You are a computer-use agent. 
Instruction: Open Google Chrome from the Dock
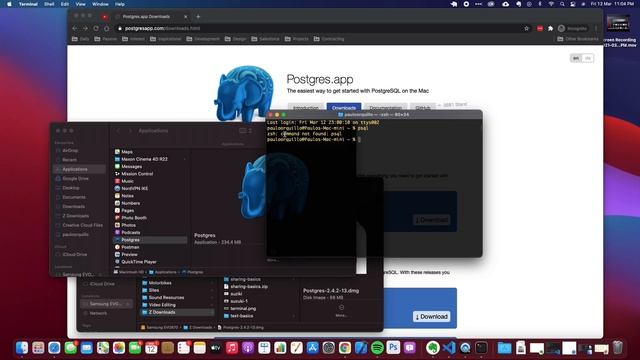tap(345, 348)
